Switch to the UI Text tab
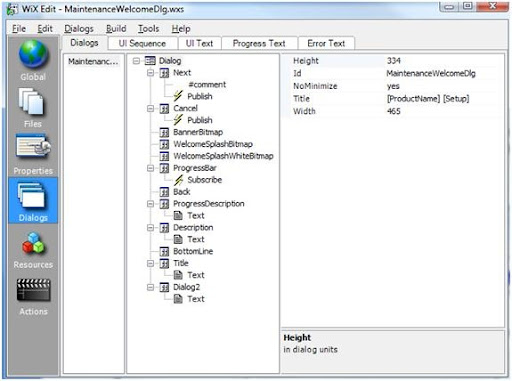This screenshot has width=512, height=381. pos(199,43)
